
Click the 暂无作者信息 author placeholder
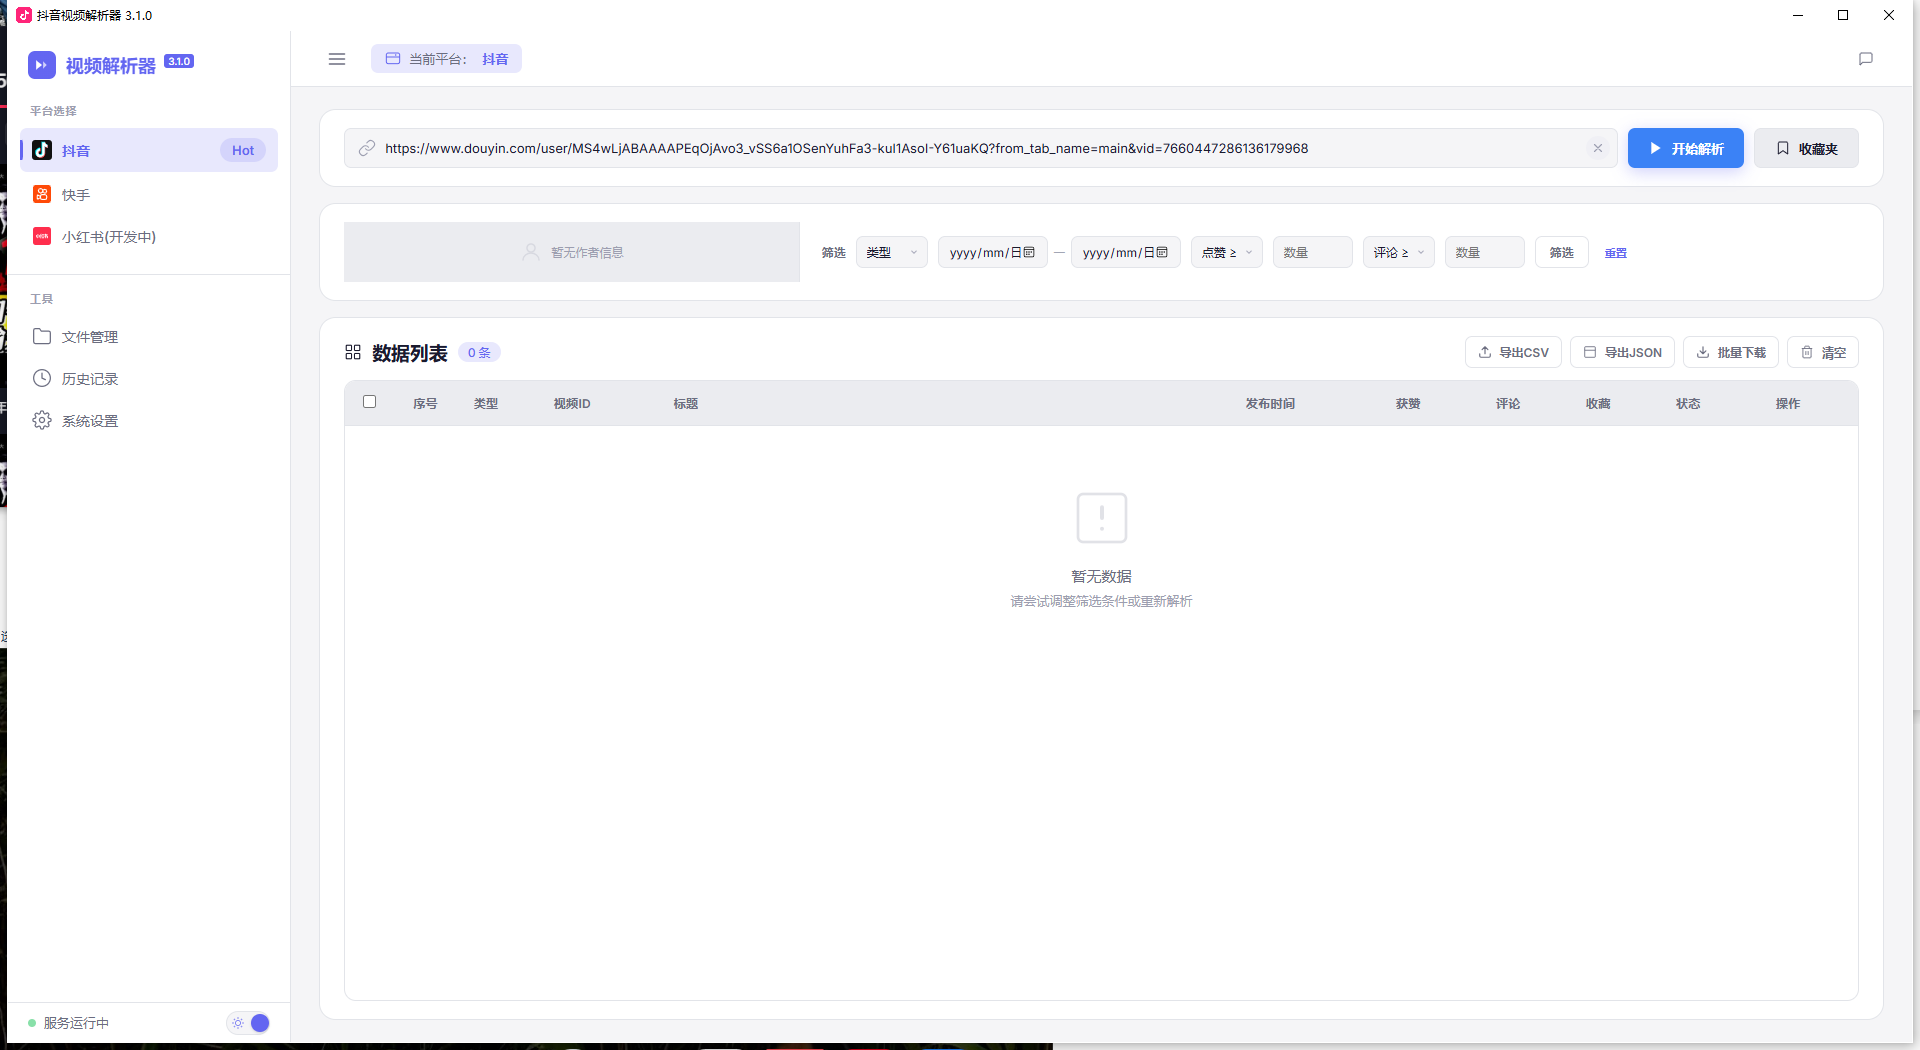[x=572, y=252]
